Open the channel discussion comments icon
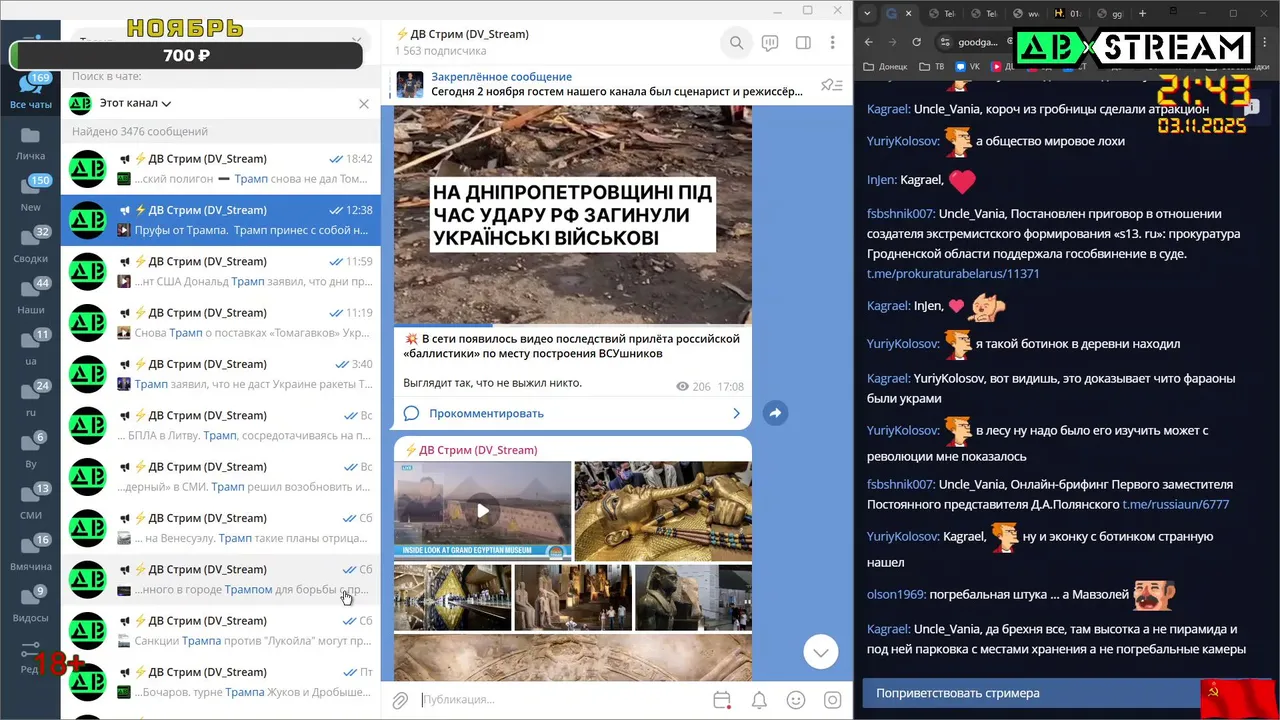This screenshot has height=720, width=1280. coord(770,43)
